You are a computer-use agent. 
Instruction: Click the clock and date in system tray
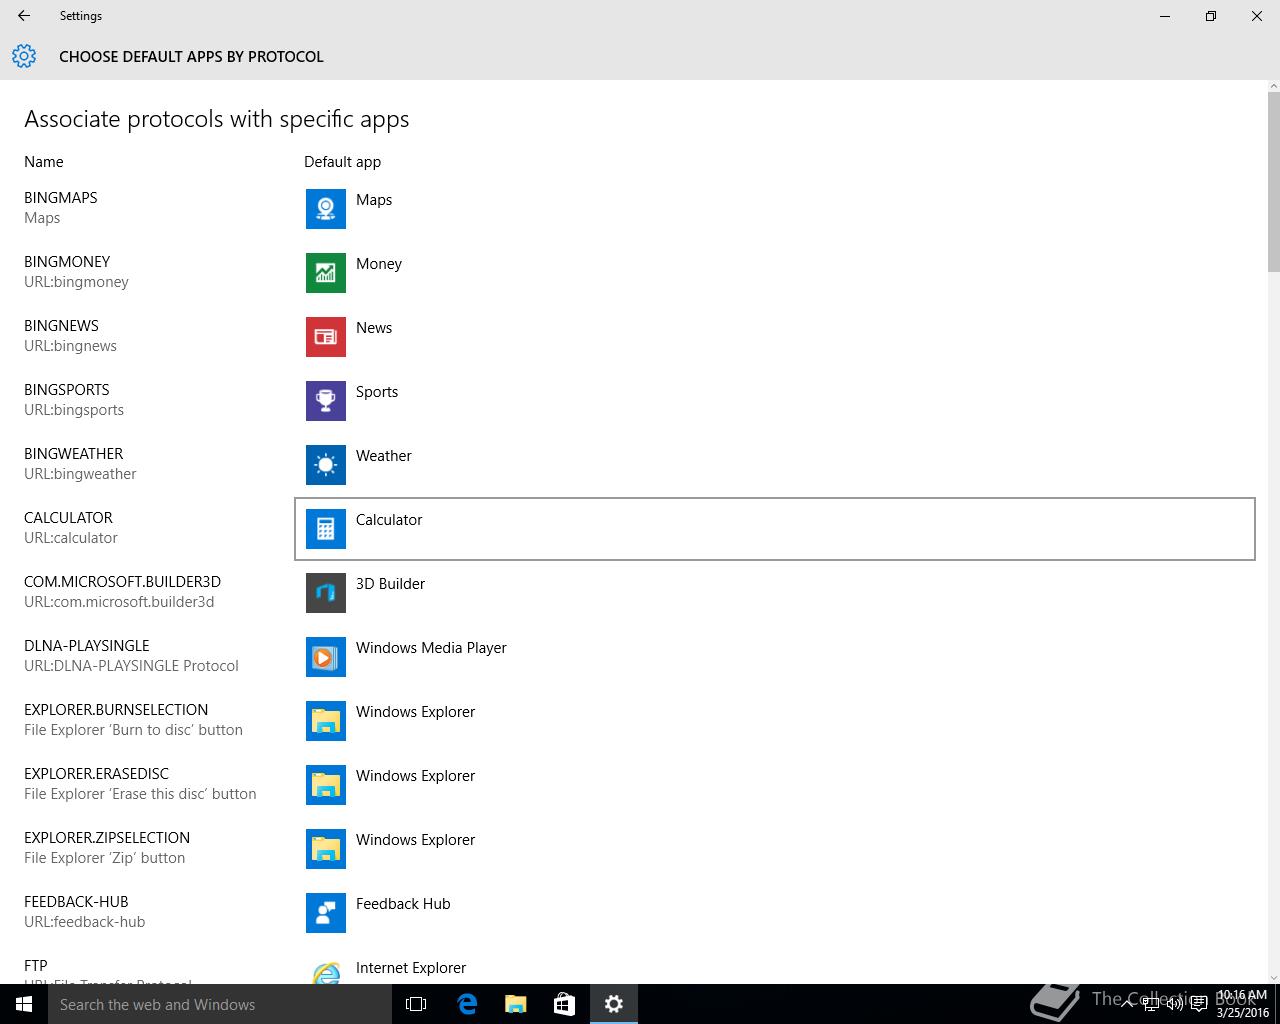tap(1243, 1004)
